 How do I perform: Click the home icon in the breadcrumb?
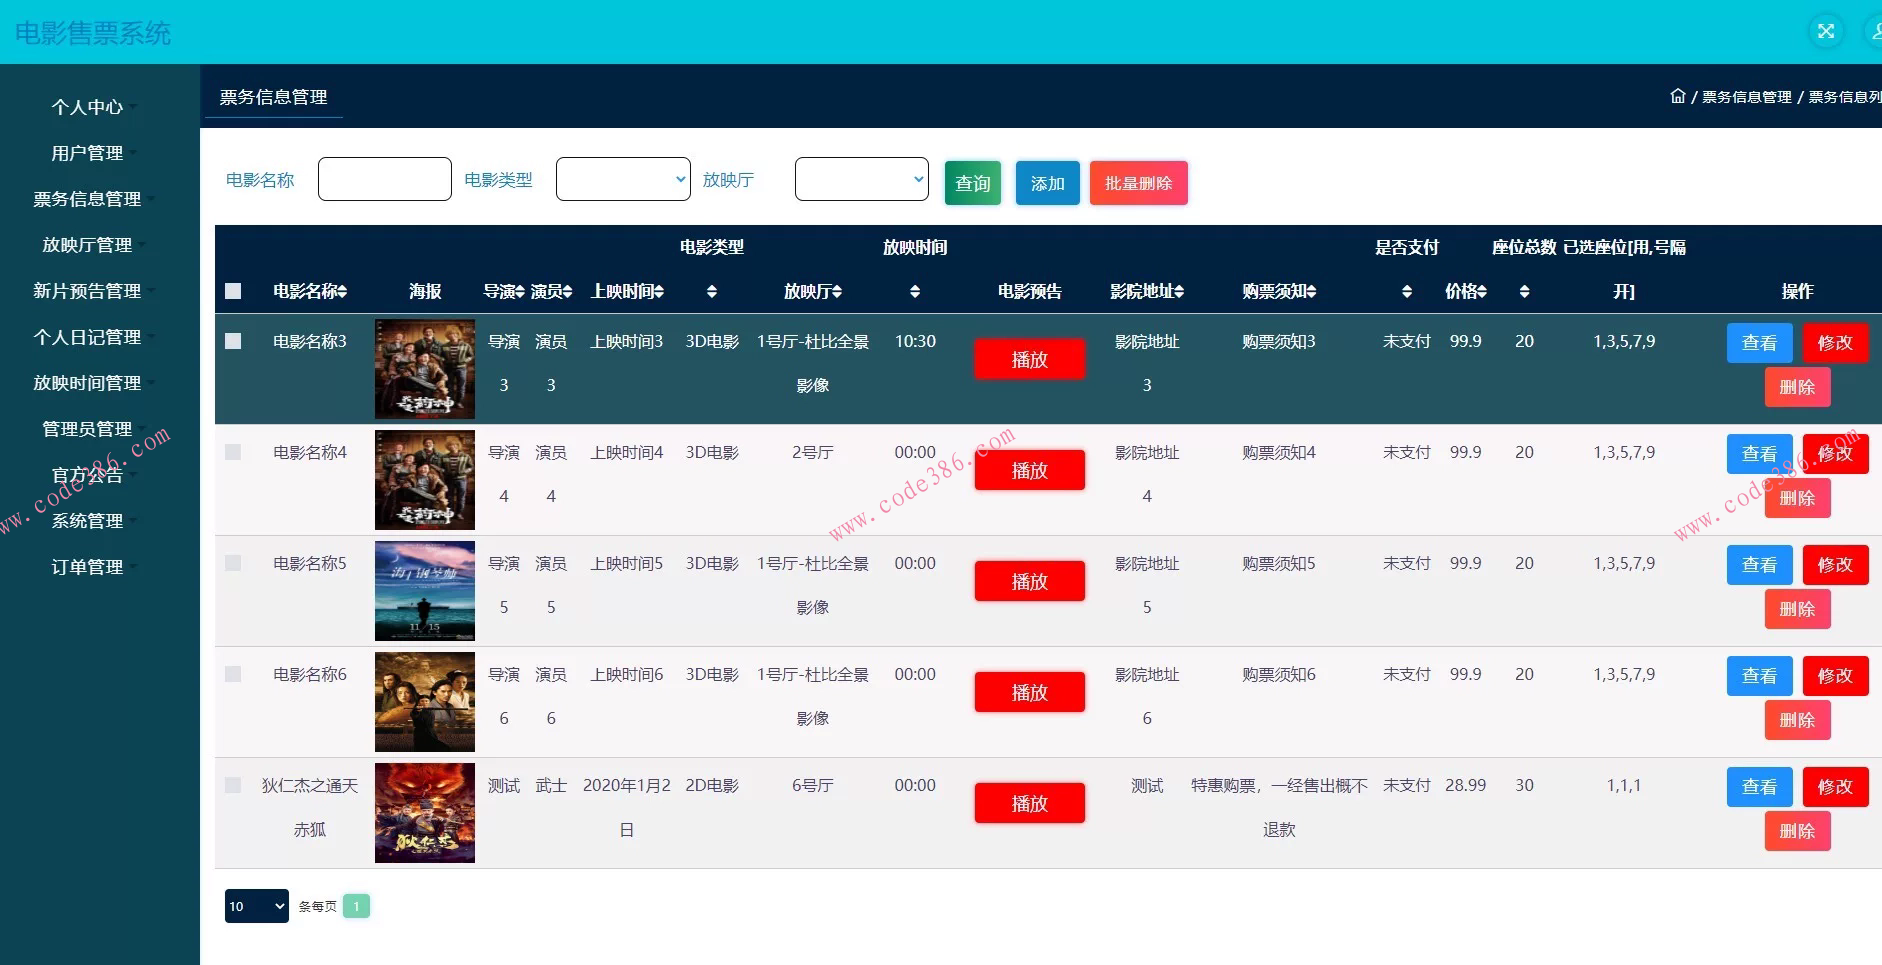click(1678, 96)
